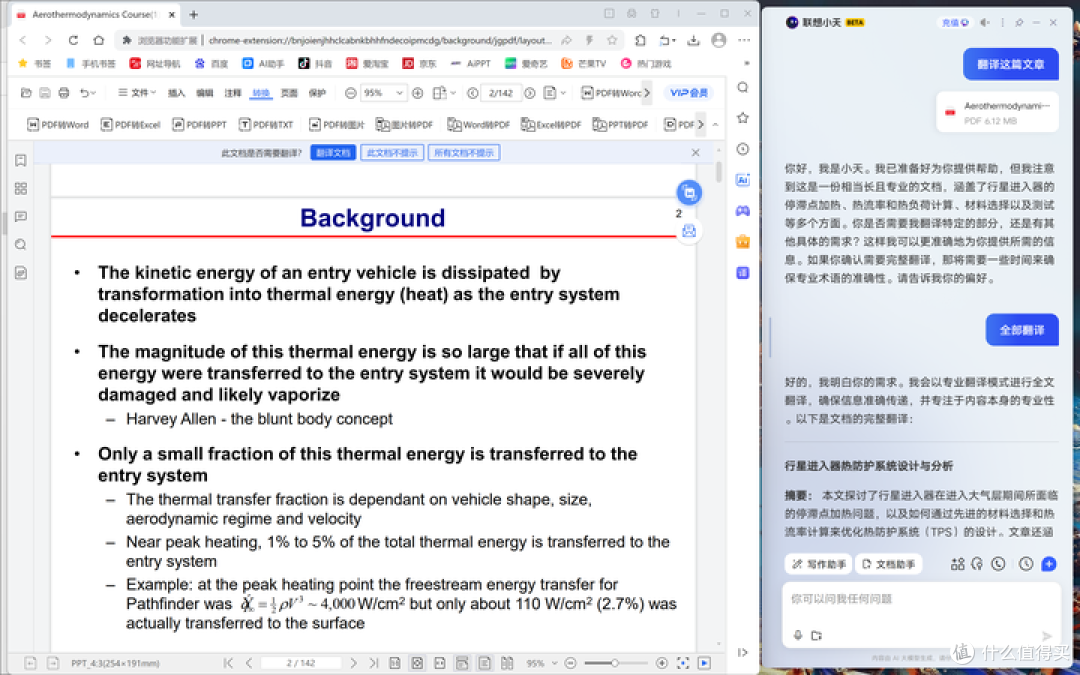
Task: Click the VIP会员 button
Action: [x=689, y=92]
